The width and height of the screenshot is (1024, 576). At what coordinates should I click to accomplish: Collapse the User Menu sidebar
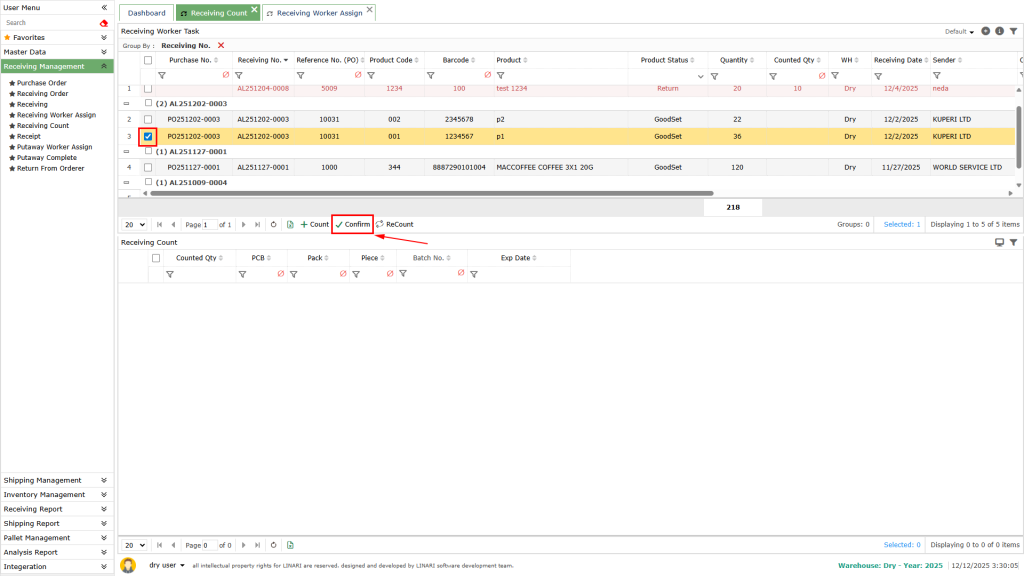104,7
